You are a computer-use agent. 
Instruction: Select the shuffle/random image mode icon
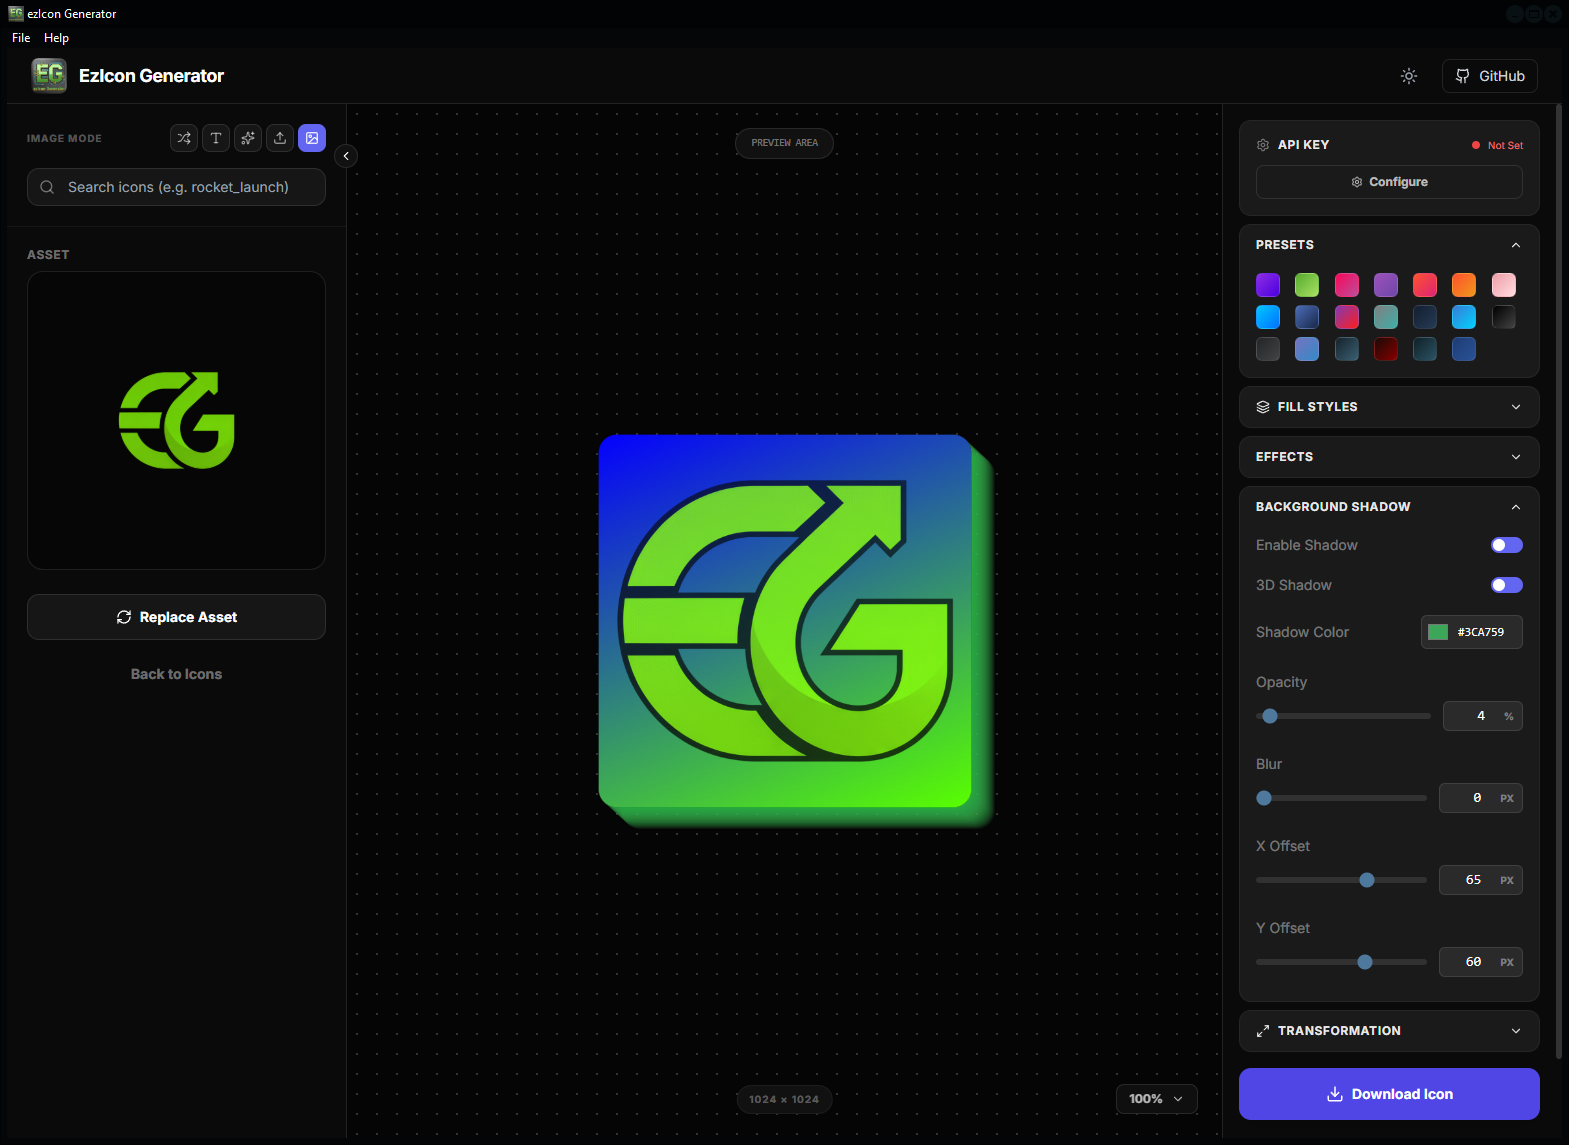click(184, 138)
